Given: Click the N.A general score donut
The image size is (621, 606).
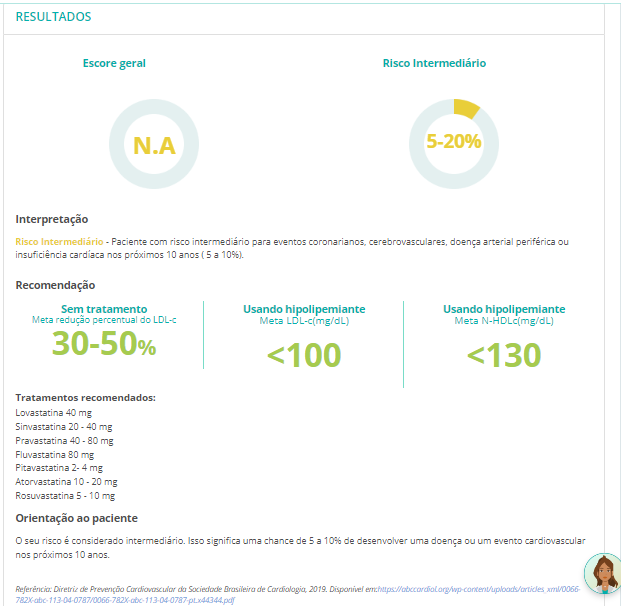Looking at the screenshot, I should tap(154, 144).
